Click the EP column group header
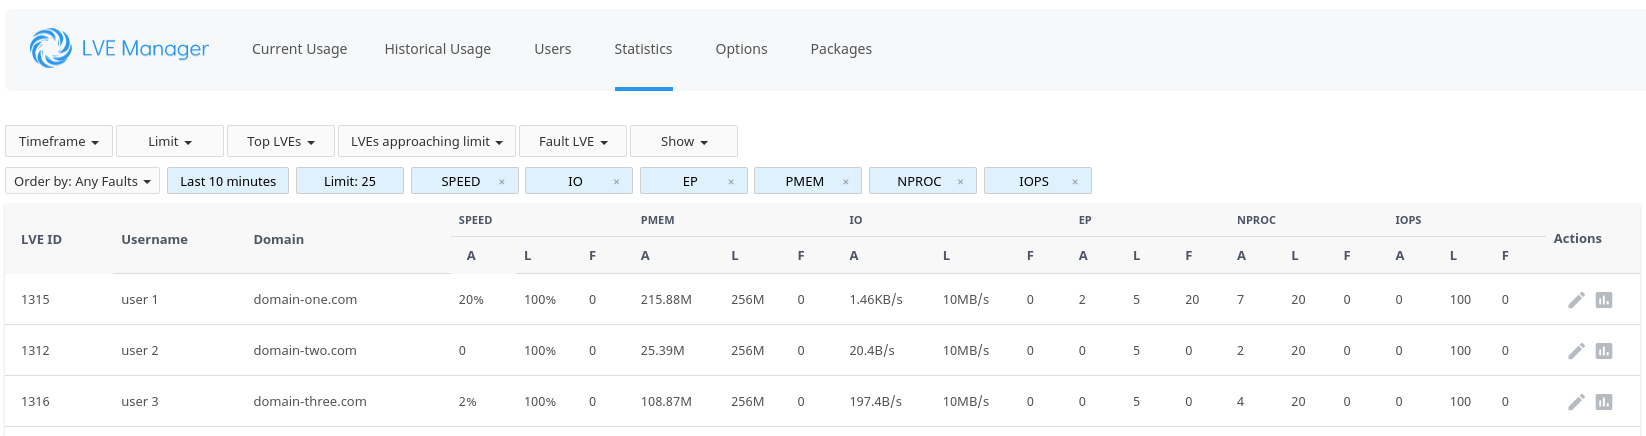The height and width of the screenshot is (436, 1646). click(x=1085, y=220)
